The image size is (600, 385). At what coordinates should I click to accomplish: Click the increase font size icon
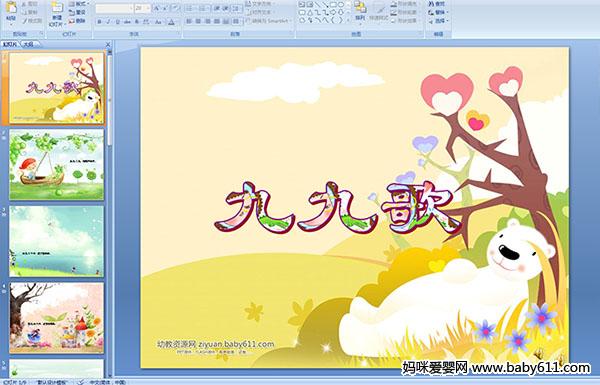pyautogui.click(x=157, y=8)
